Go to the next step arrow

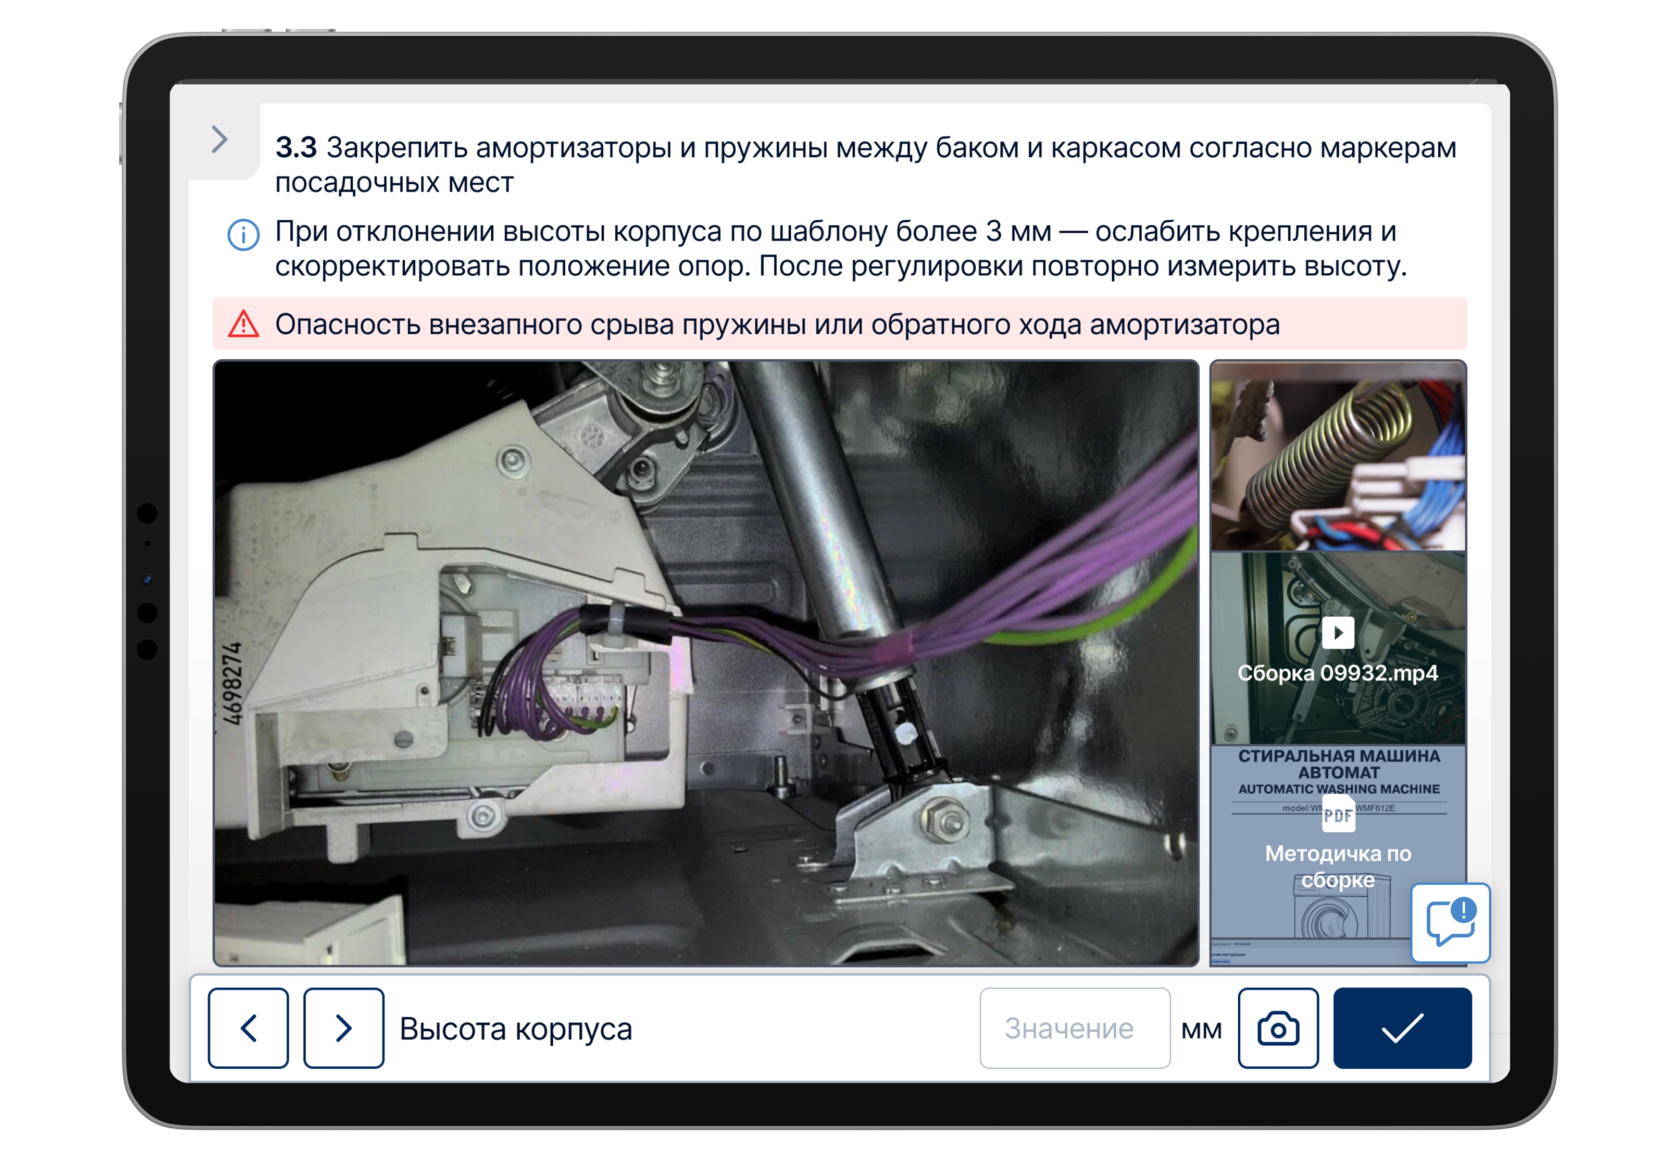[x=343, y=1028]
